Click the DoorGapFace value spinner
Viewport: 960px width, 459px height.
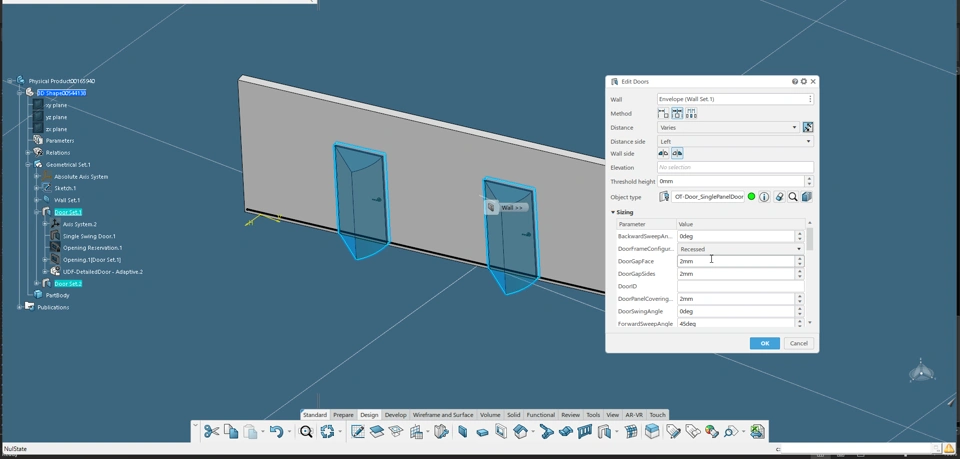pyautogui.click(x=800, y=261)
